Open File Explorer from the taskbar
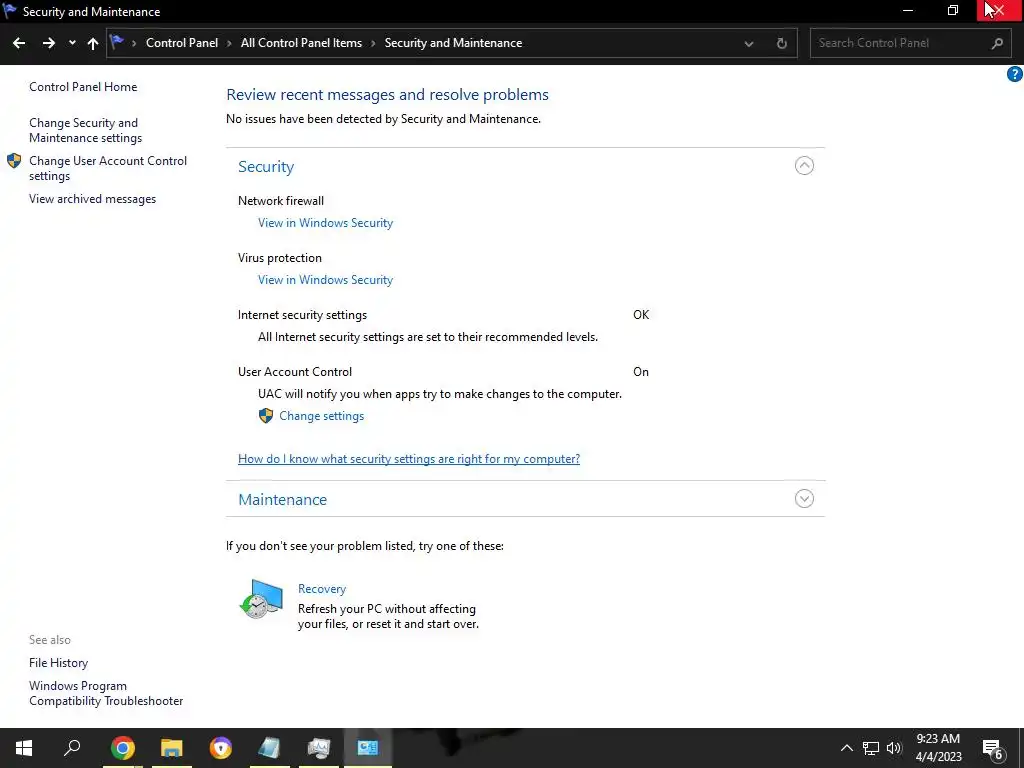Image resolution: width=1024 pixels, height=768 pixels. tap(172, 748)
